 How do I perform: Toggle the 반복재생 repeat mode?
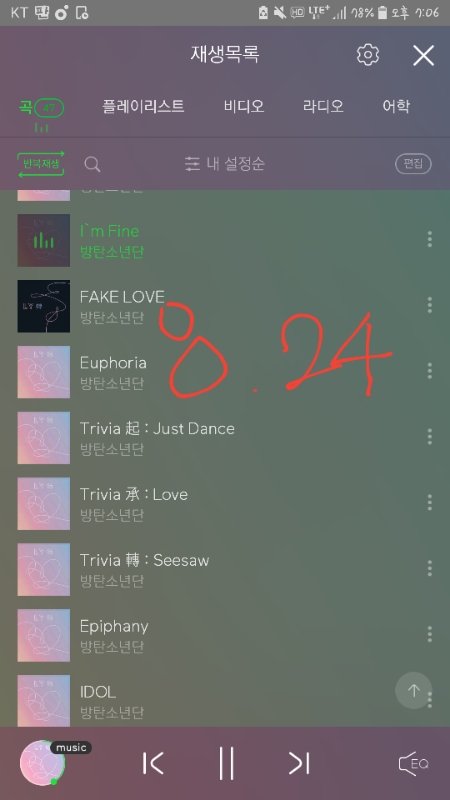pos(41,164)
